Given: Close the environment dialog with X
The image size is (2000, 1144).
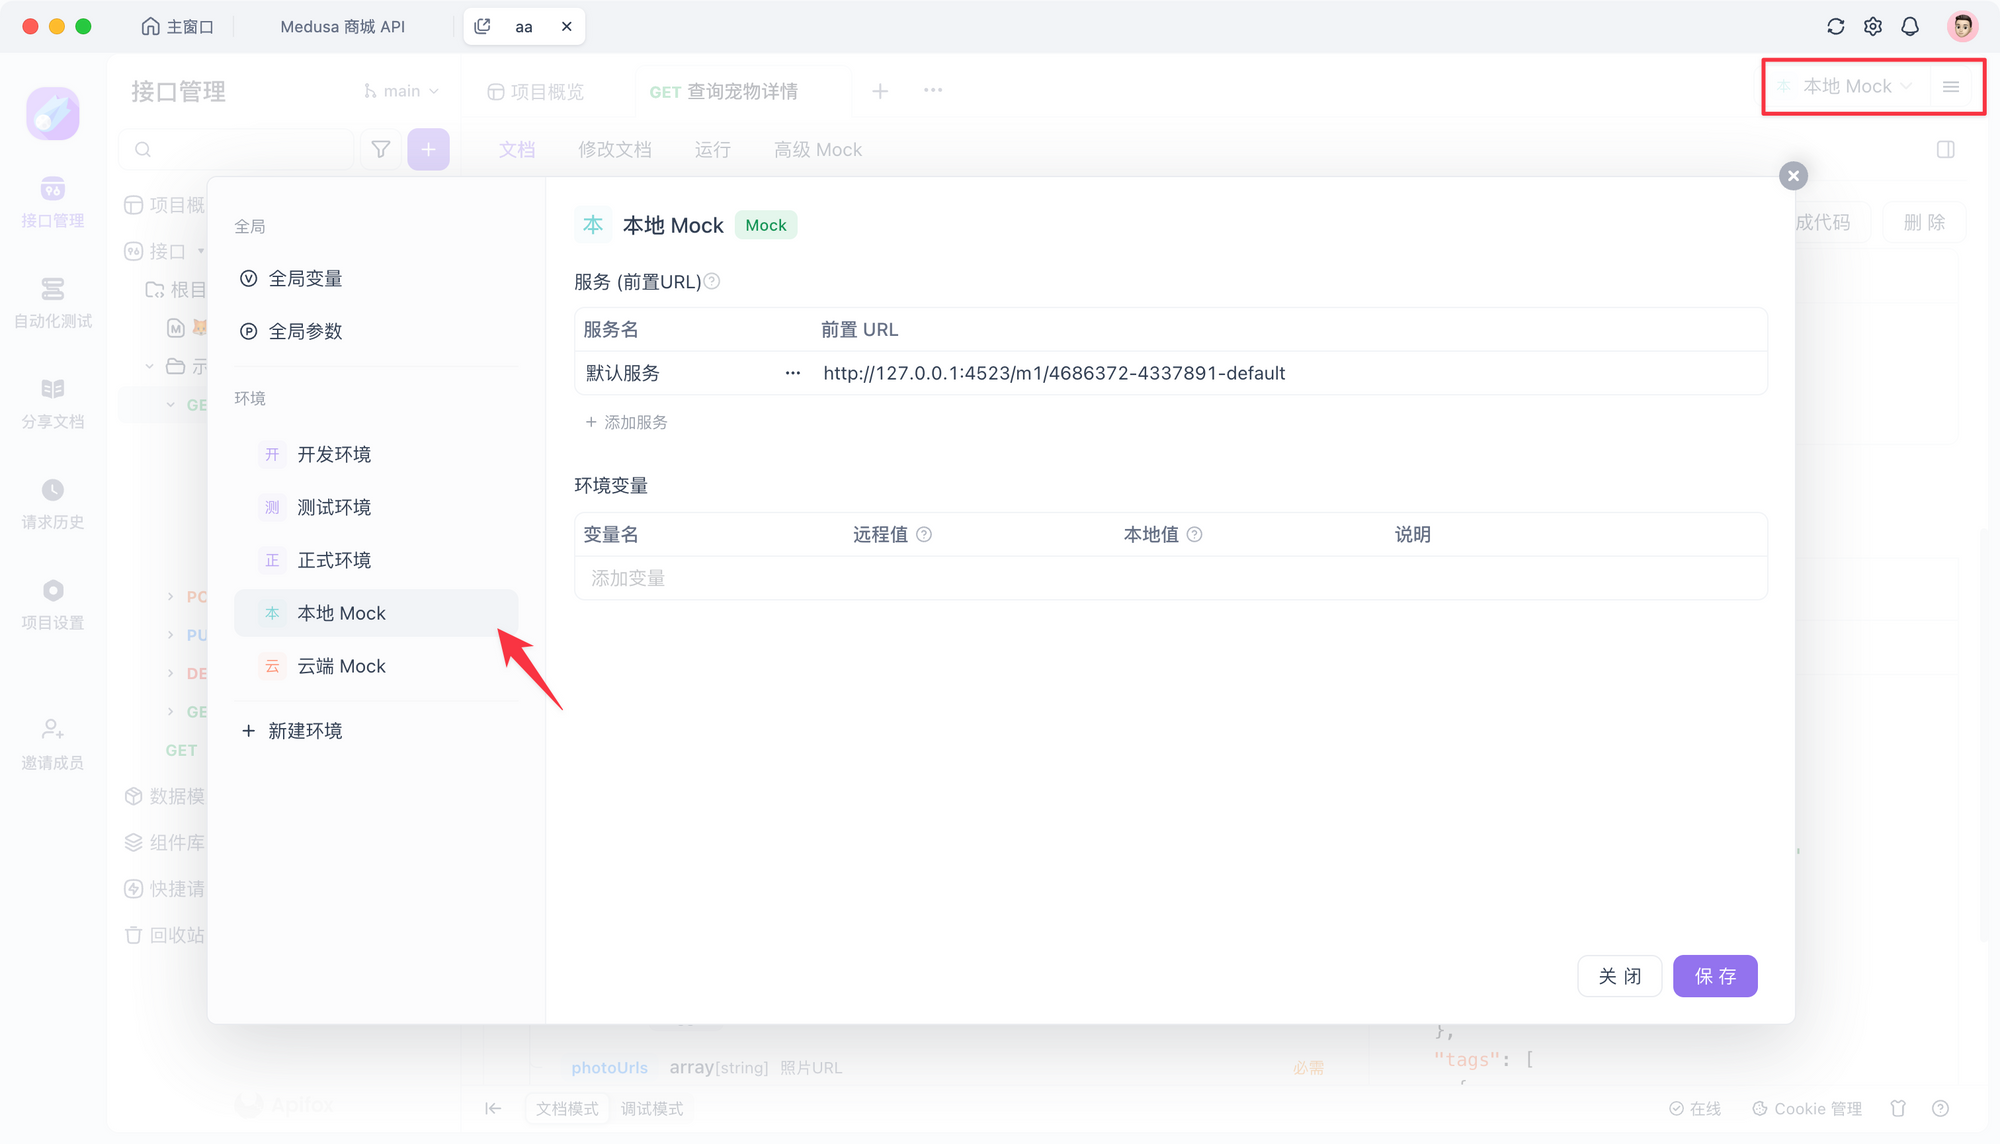Looking at the screenshot, I should click(x=1793, y=176).
